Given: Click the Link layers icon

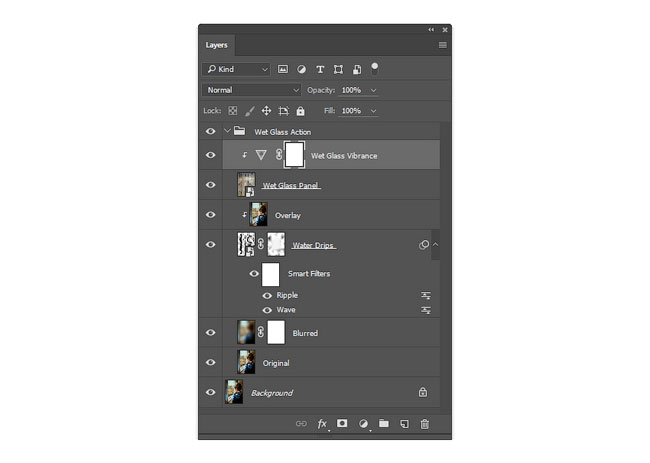Looking at the screenshot, I should tap(301, 424).
